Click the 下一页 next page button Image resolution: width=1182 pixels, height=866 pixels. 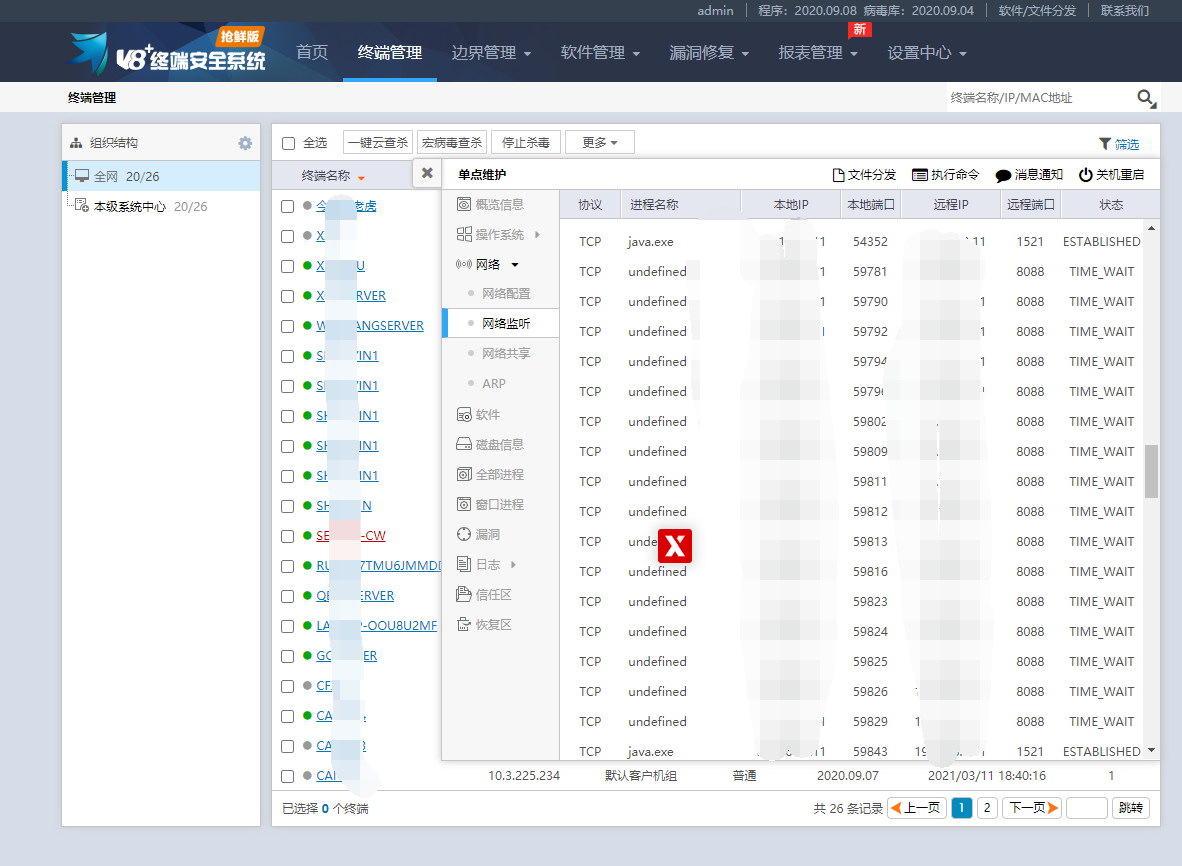tap(1032, 808)
